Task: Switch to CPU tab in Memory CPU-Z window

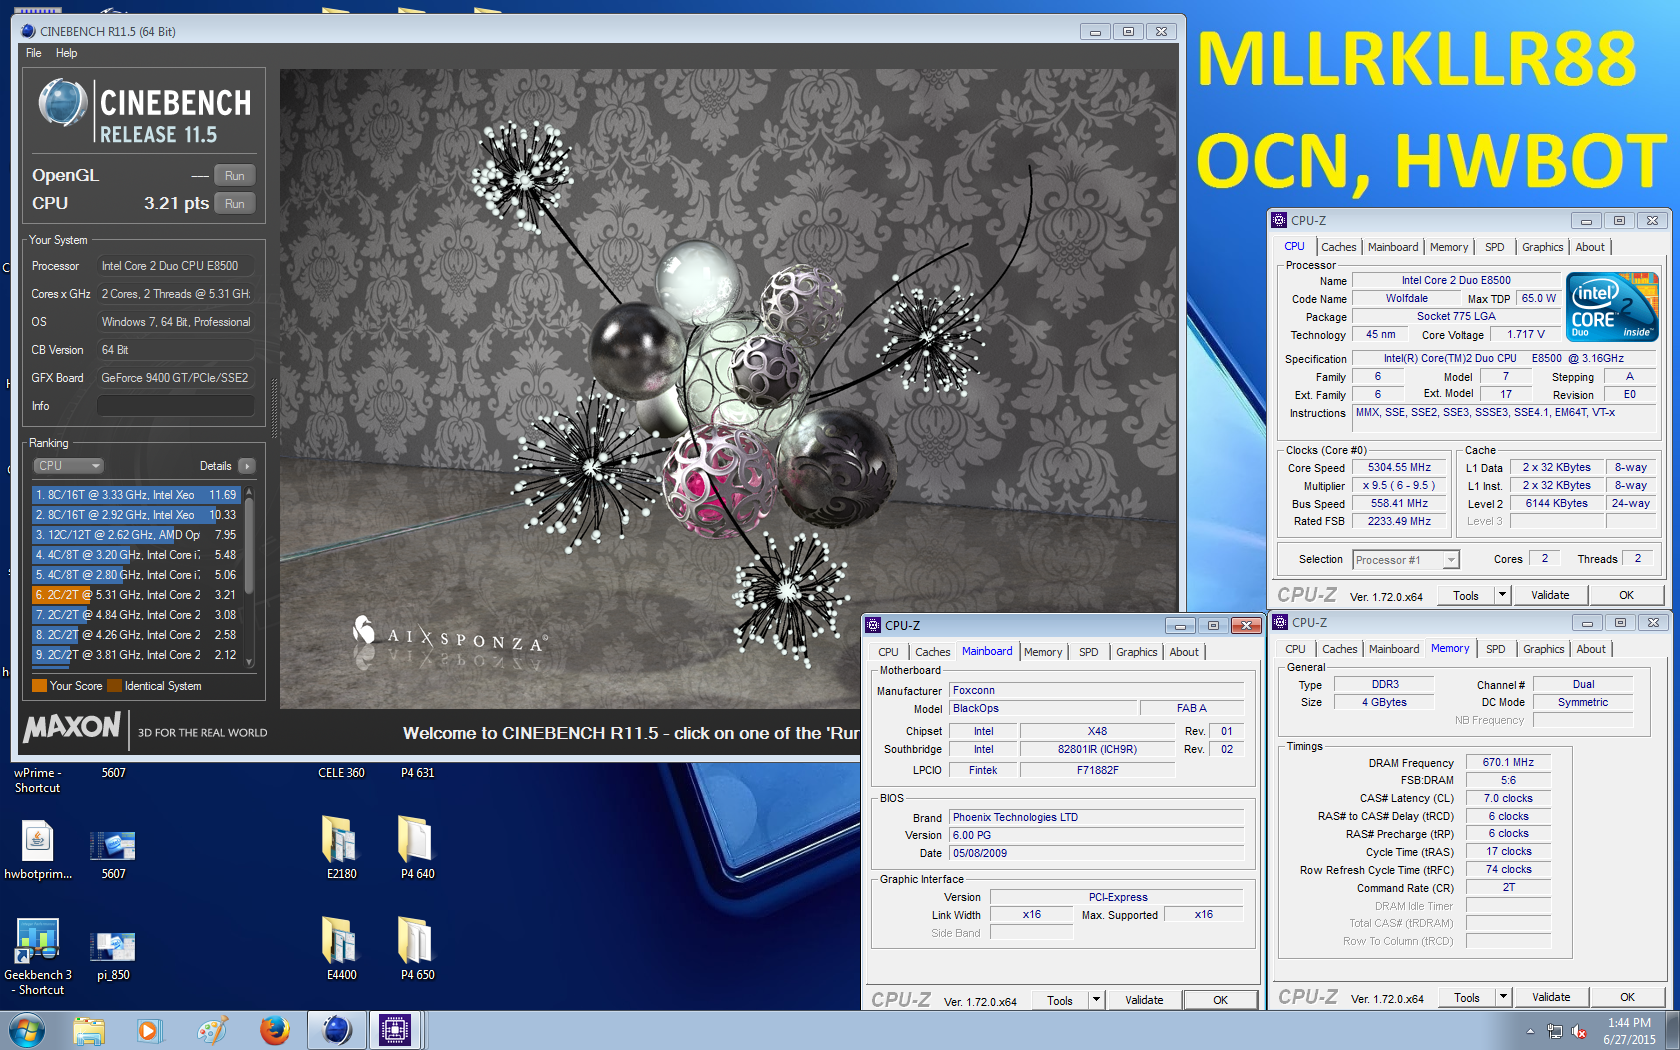Action: [1295, 649]
